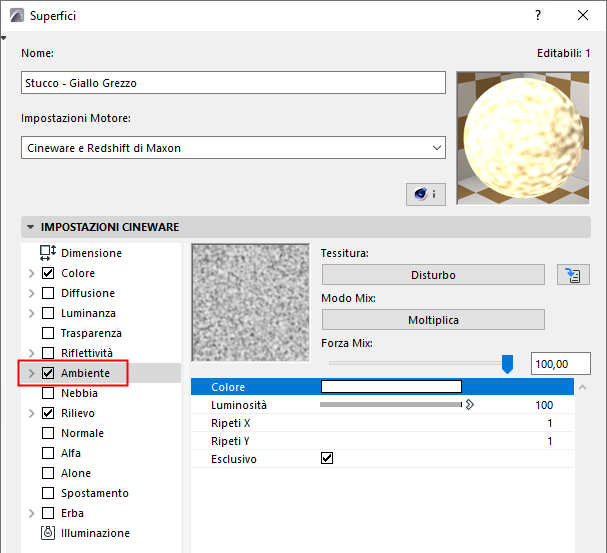
Task: Enable the Alfa checkbox
Action: click(48, 453)
